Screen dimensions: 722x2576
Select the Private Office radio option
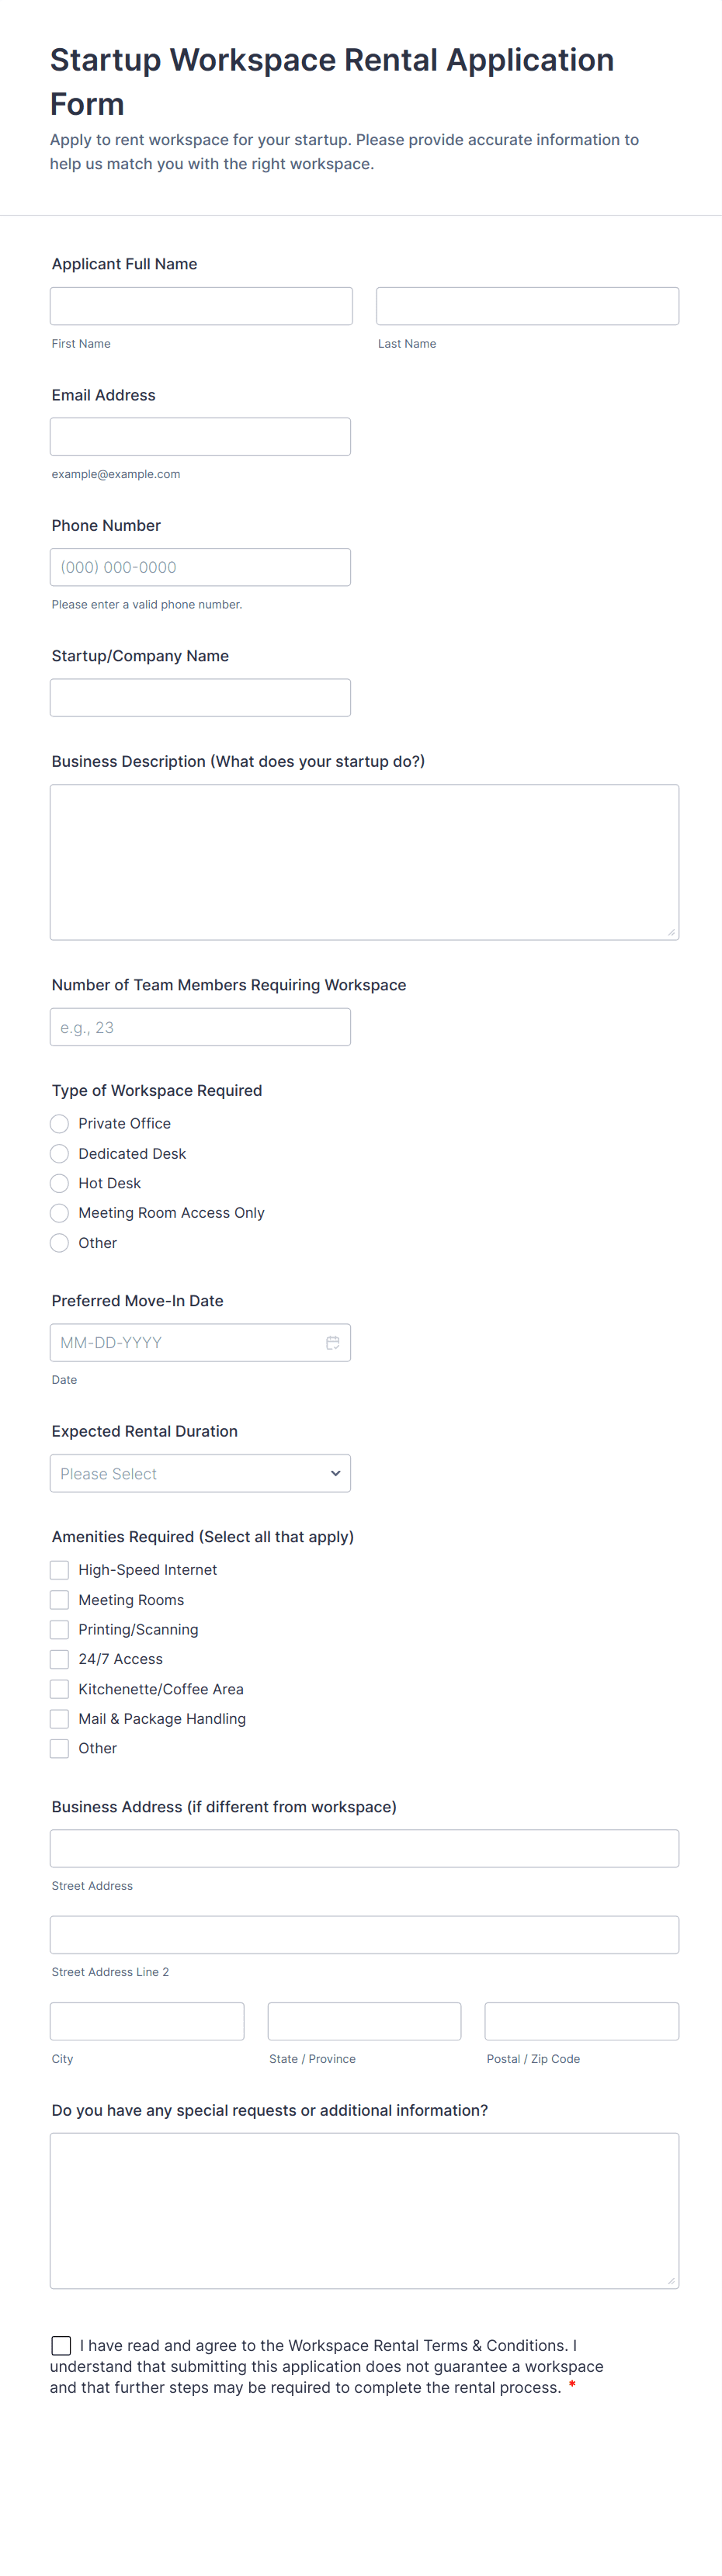point(60,1123)
